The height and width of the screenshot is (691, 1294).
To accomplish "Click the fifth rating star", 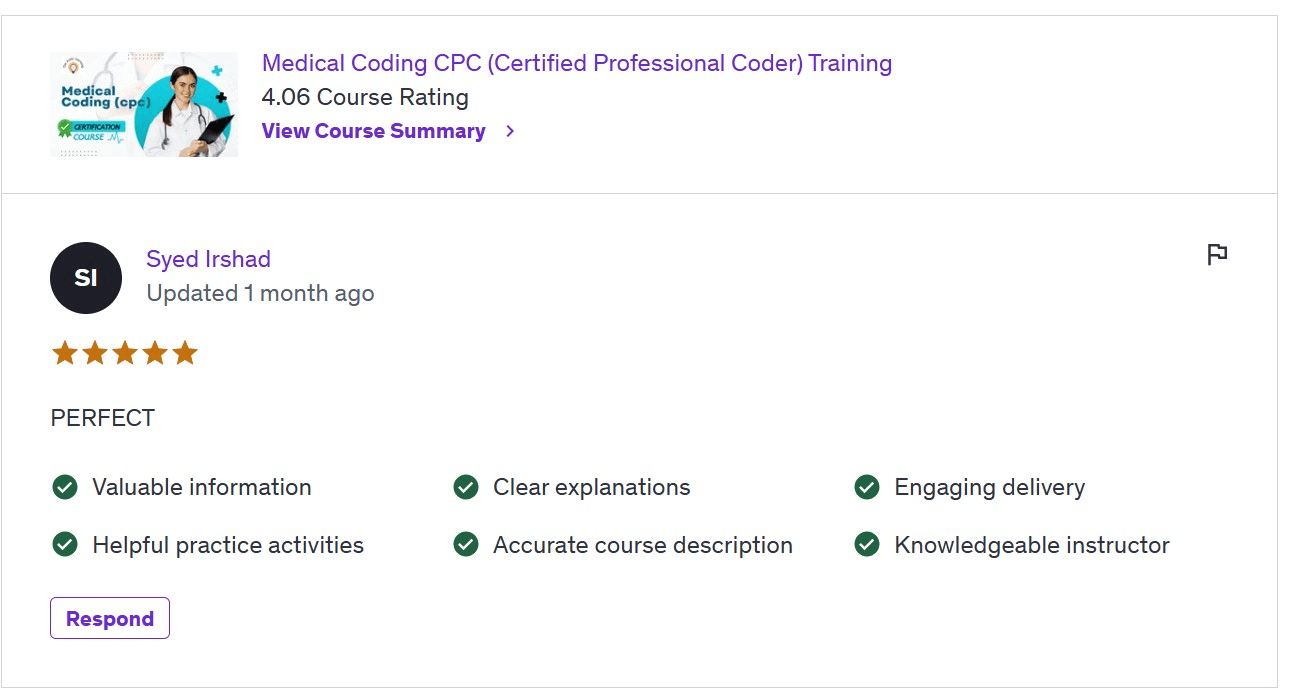I will pos(185,353).
